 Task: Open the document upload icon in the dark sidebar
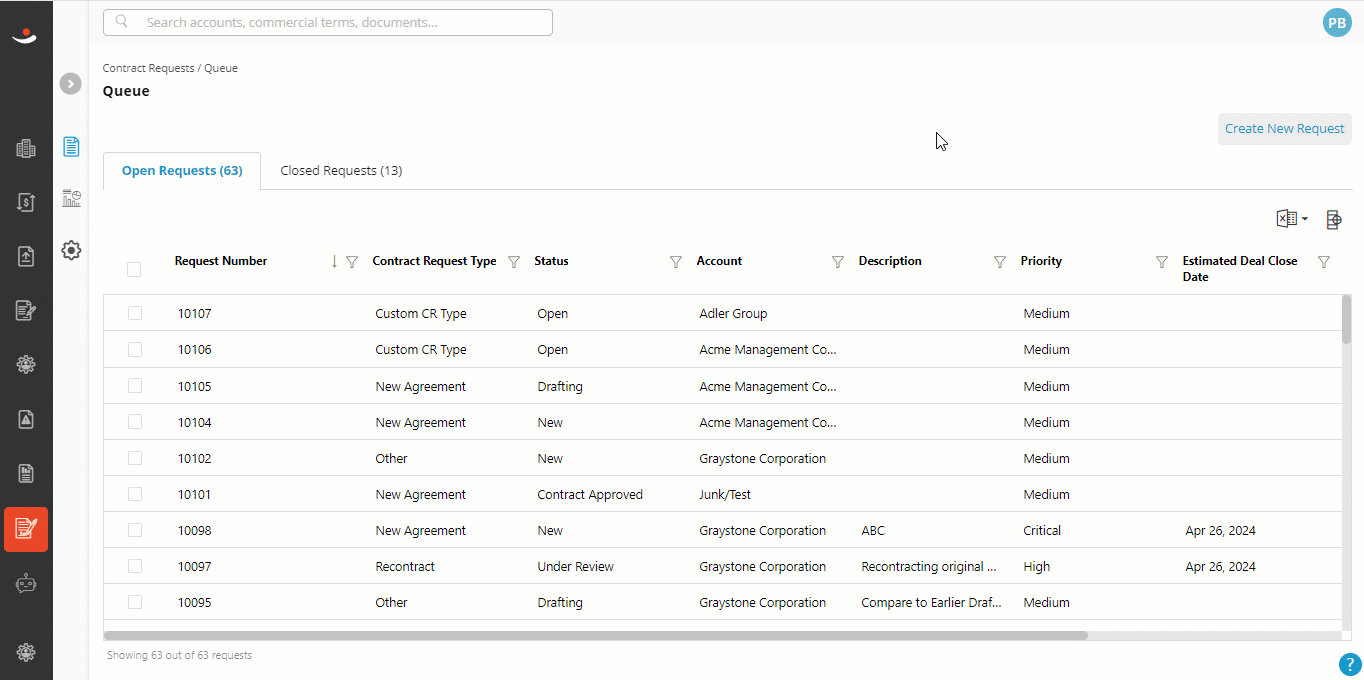click(x=26, y=256)
